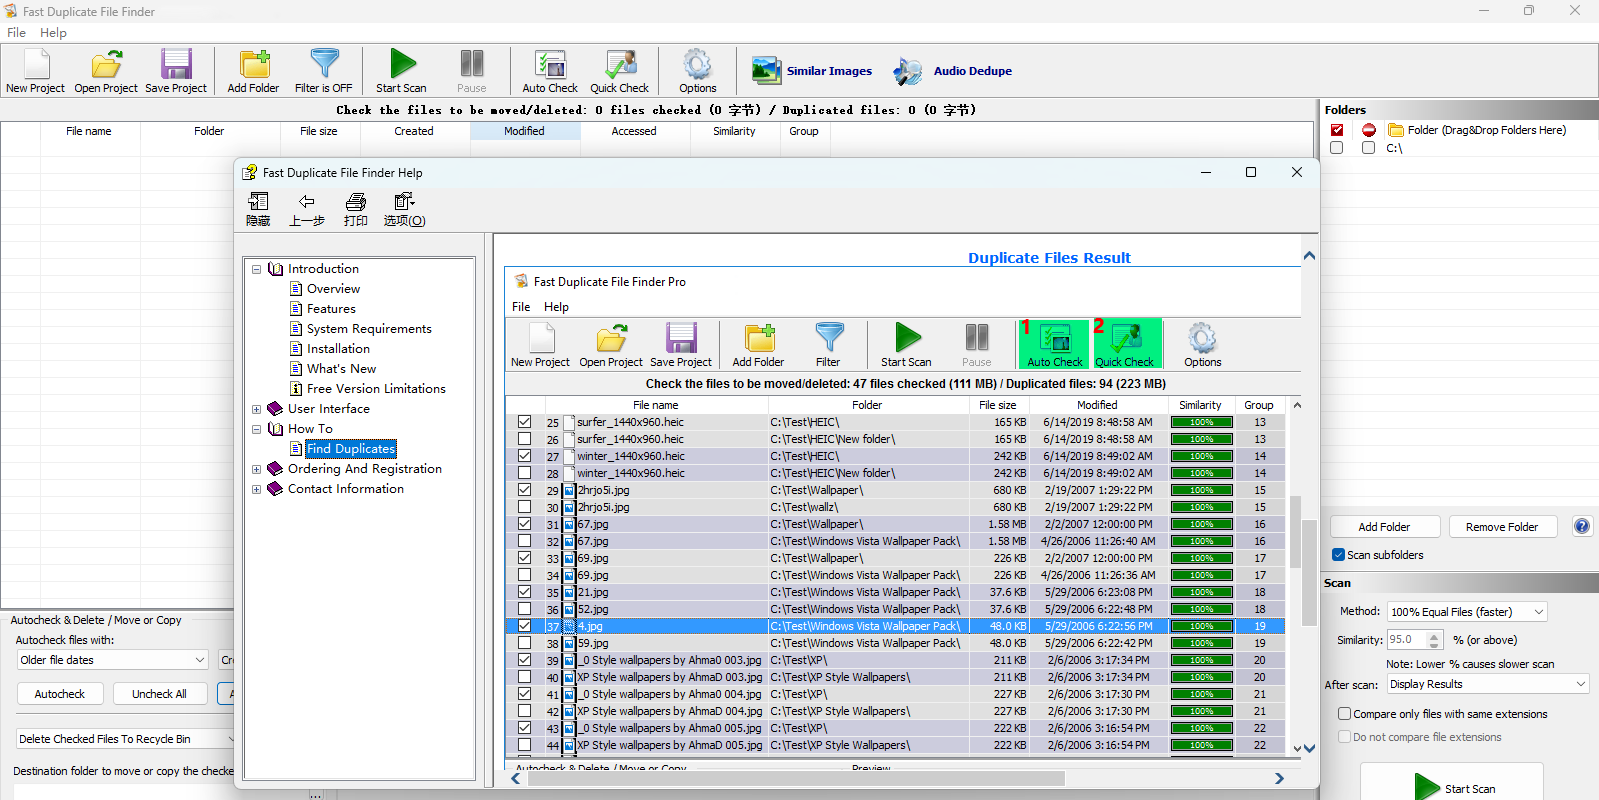The image size is (1599, 800).
Task: Open the File menu in main window
Action: [x=16, y=32]
